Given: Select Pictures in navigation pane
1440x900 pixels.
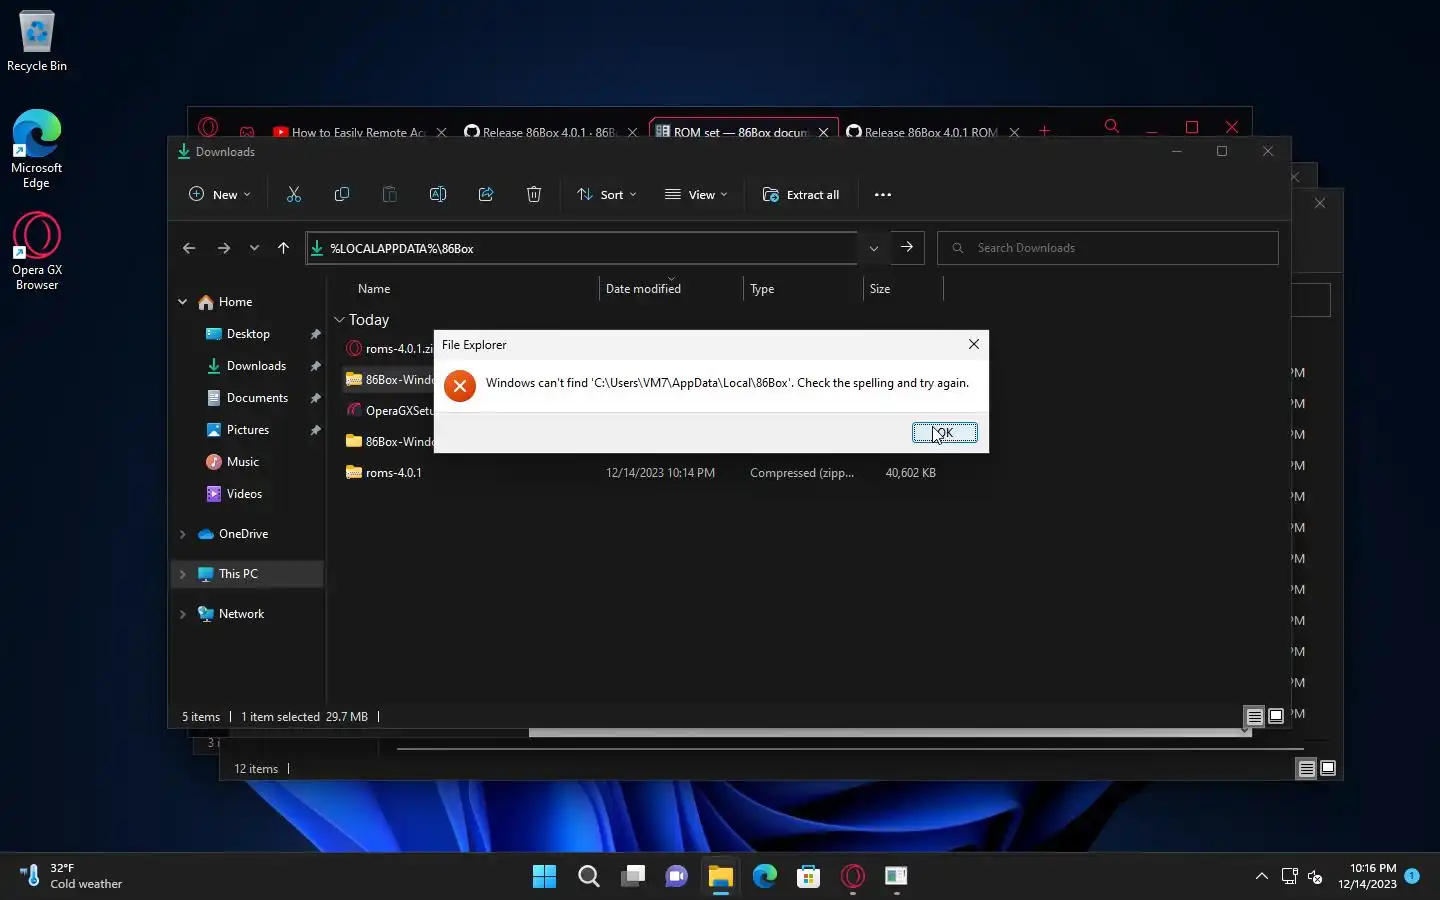Looking at the screenshot, I should 247,430.
